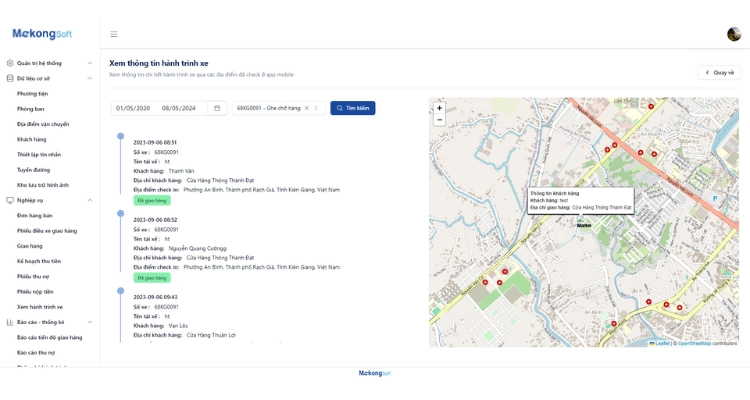750x400 pixels.
Task: Click the Nghiệp vụ monitor icon
Action: click(x=10, y=200)
